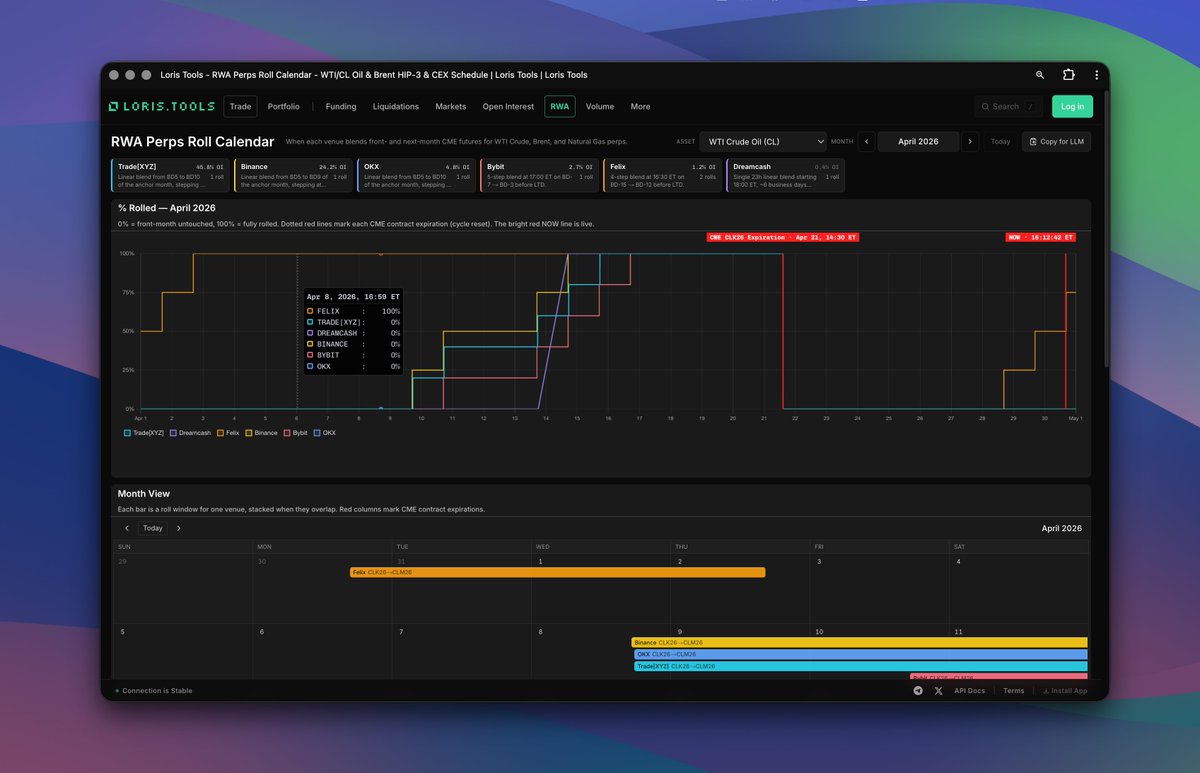Open the API Docs link
1200x773 pixels.
pyautogui.click(x=969, y=691)
